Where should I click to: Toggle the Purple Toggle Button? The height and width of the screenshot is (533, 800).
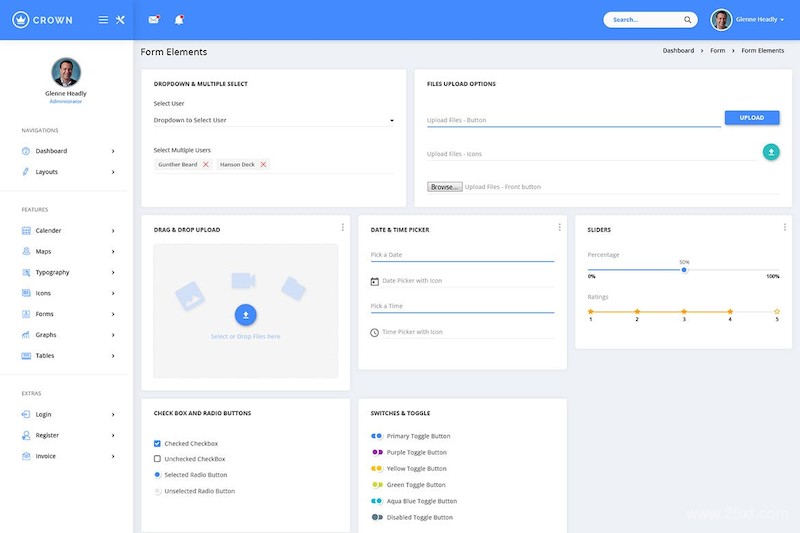click(377, 452)
